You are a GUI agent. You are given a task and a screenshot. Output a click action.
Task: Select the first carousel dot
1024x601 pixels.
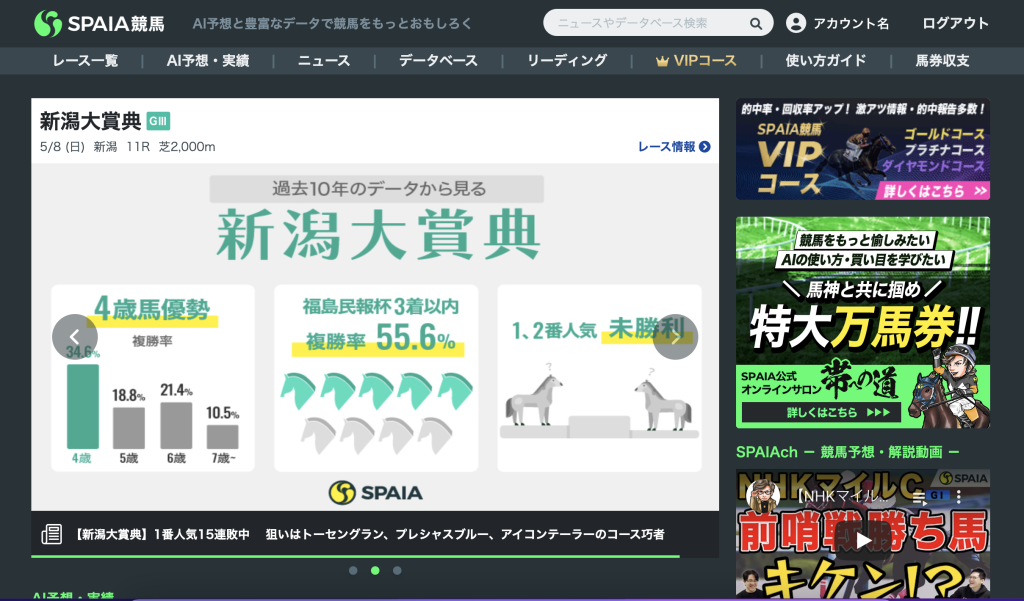353,570
